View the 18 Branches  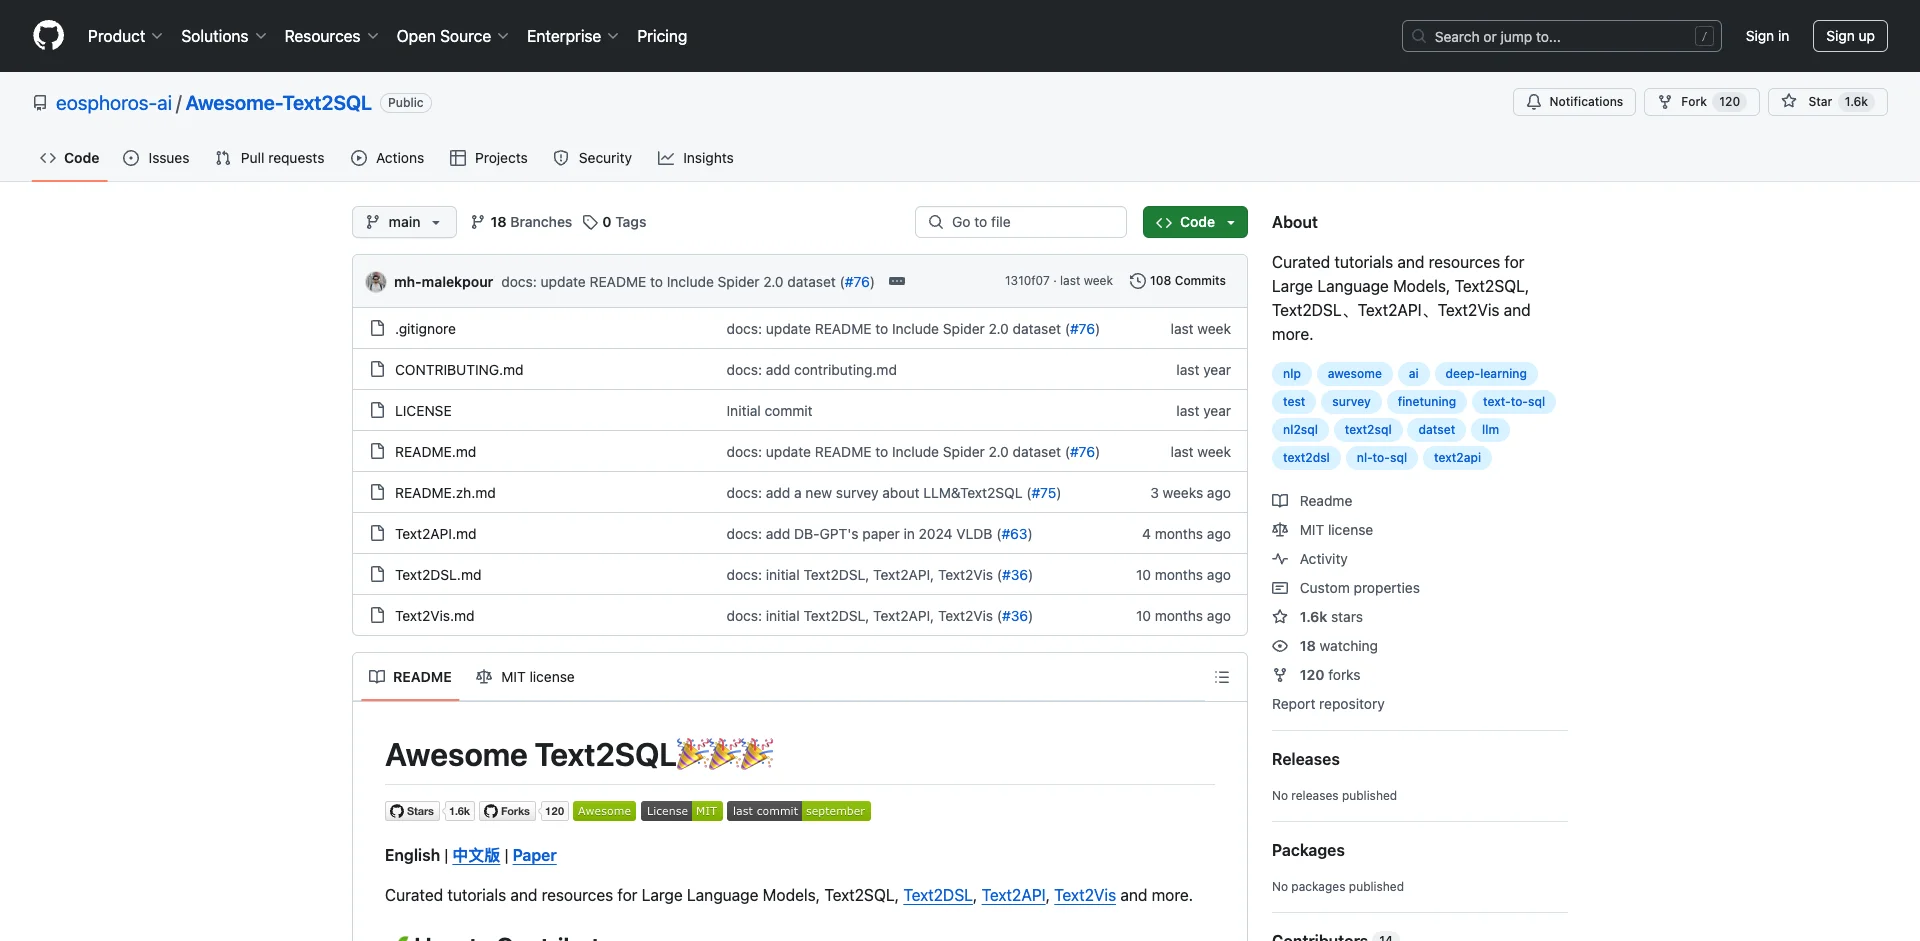521,222
